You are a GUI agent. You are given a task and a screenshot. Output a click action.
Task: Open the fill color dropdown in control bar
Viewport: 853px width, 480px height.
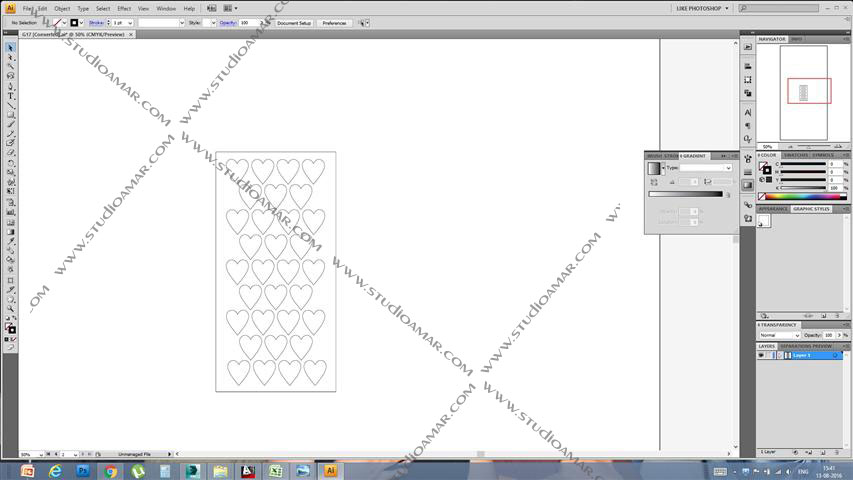(64, 23)
